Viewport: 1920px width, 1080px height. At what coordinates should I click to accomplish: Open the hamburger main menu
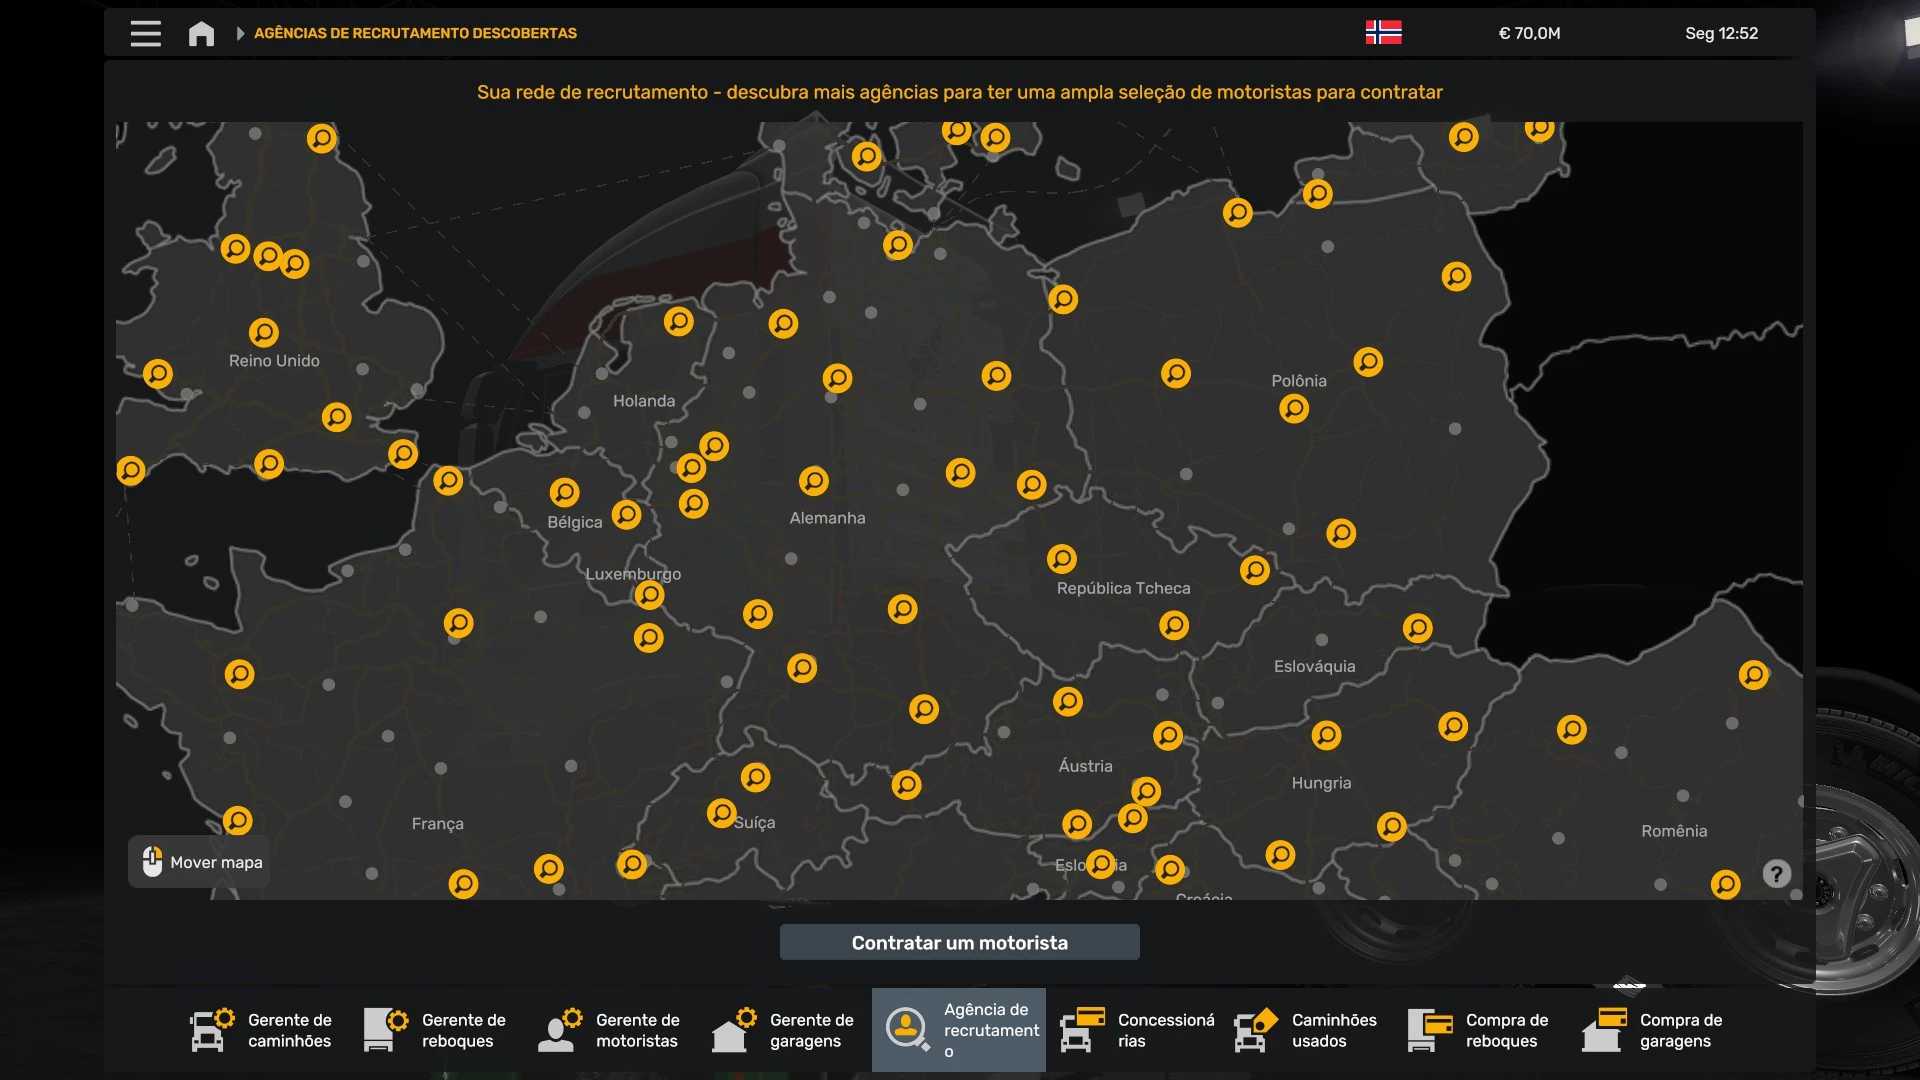[x=145, y=33]
